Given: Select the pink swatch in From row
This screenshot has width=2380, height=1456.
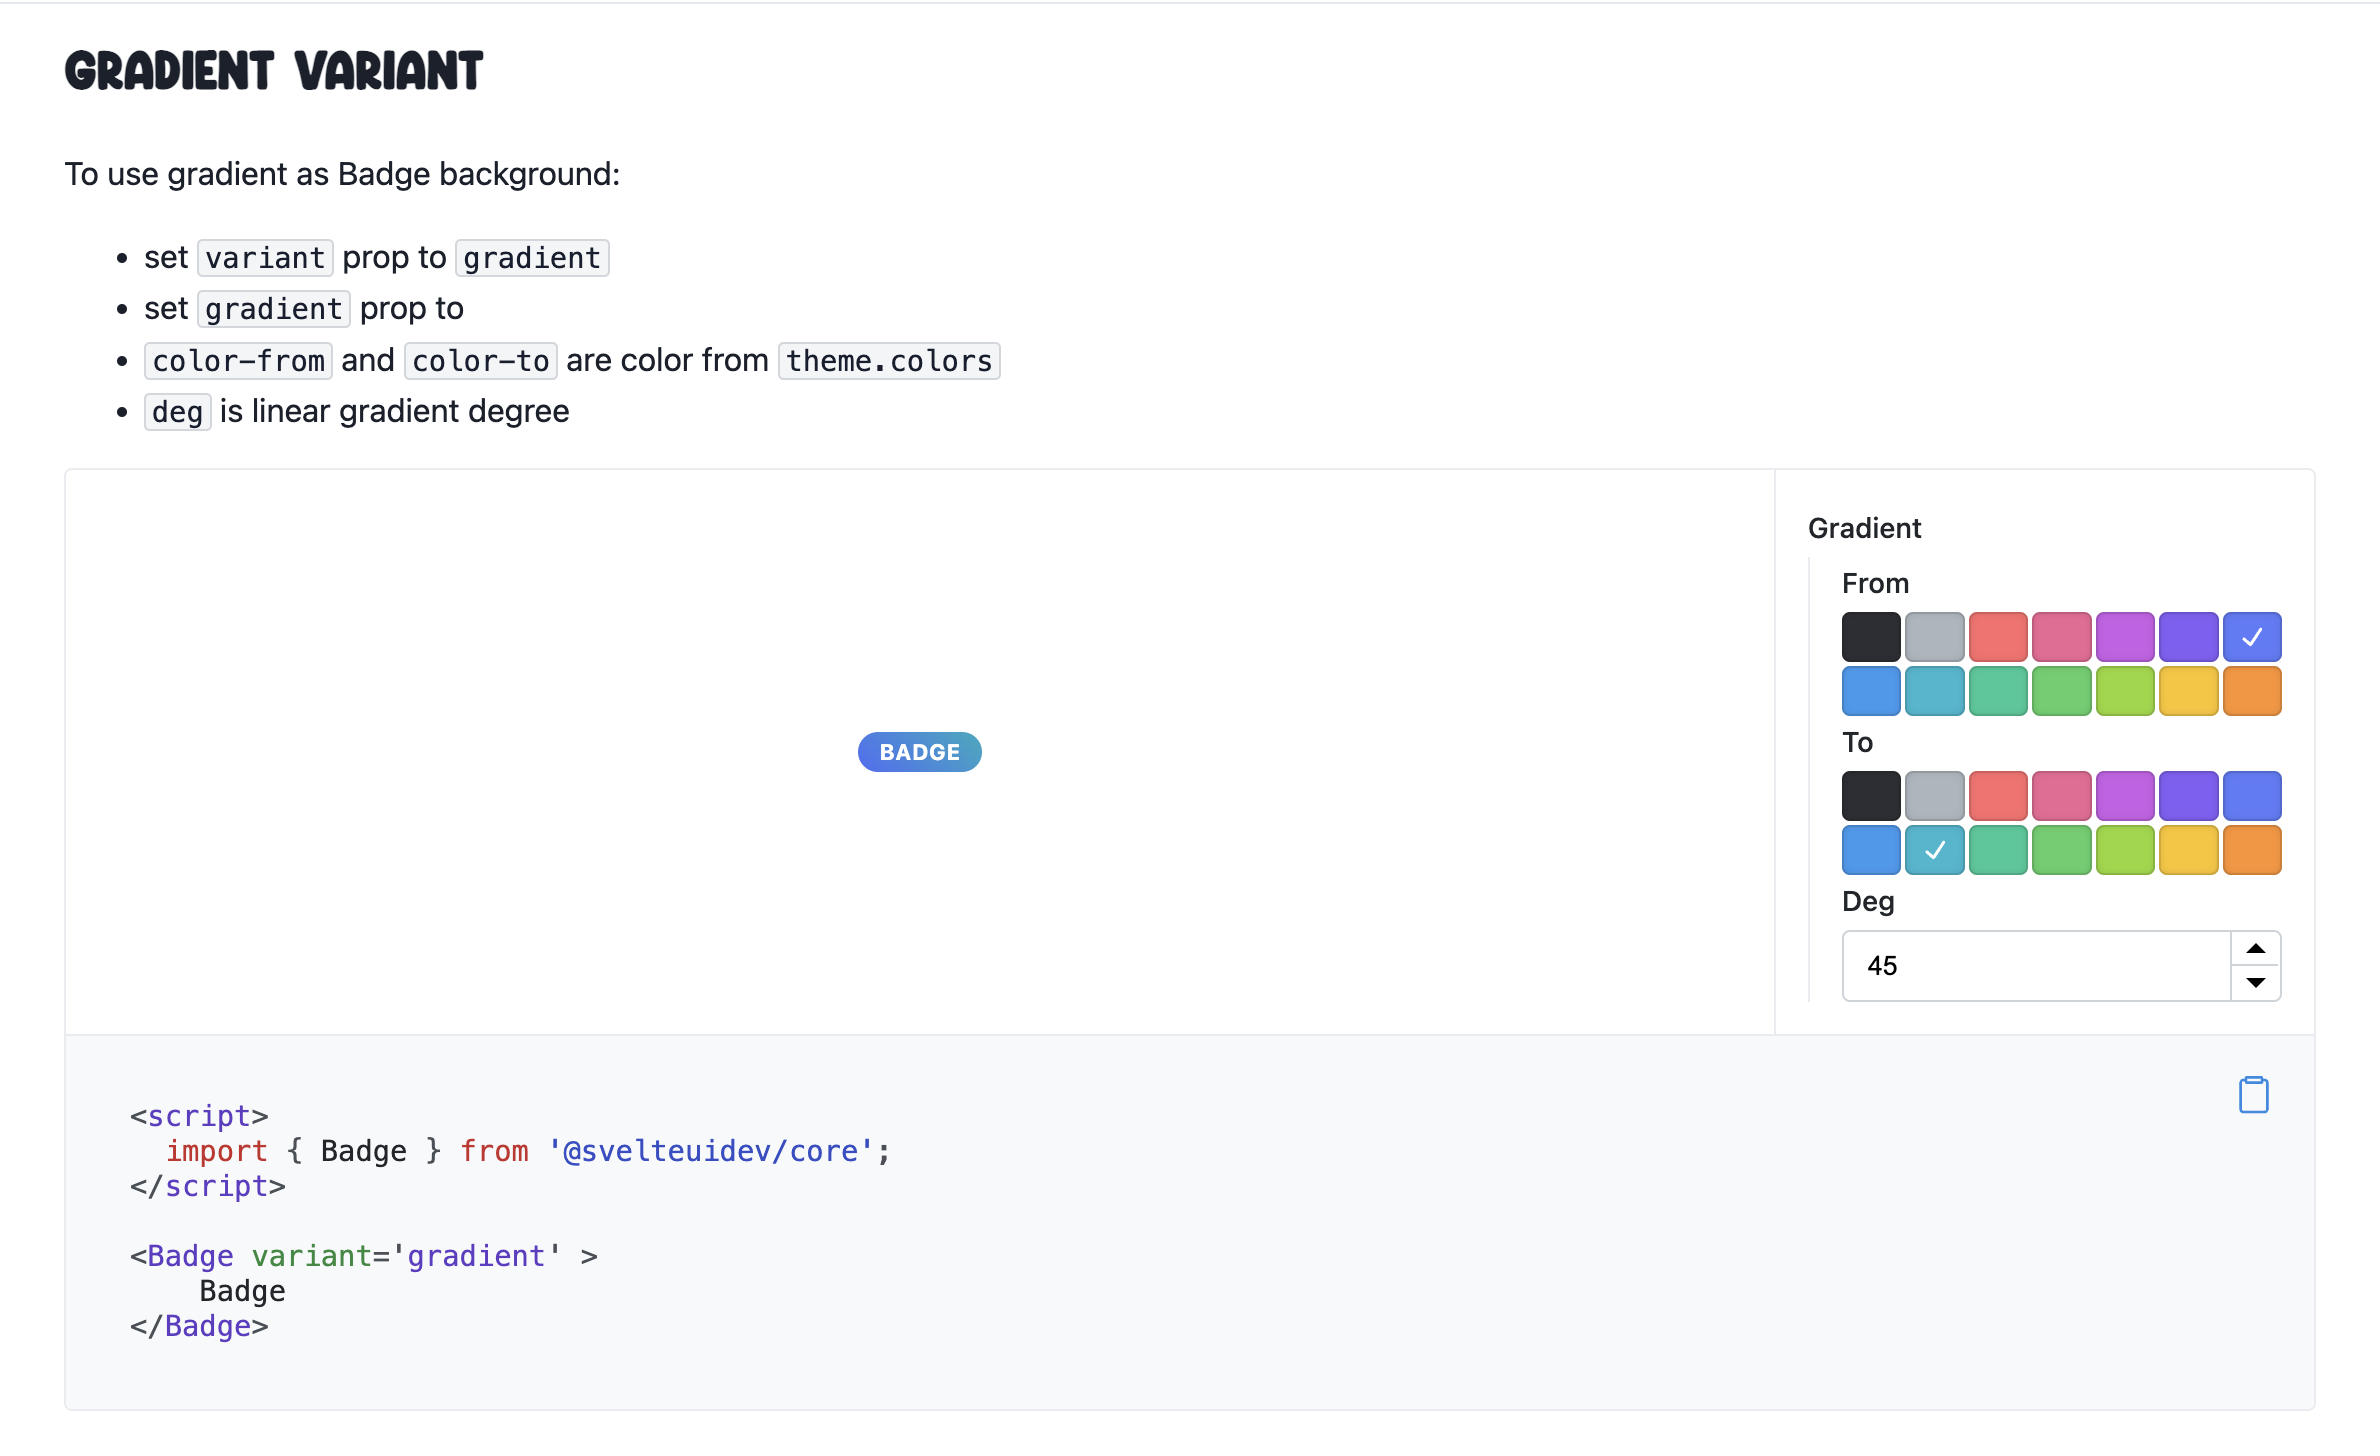Looking at the screenshot, I should (x=2061, y=637).
